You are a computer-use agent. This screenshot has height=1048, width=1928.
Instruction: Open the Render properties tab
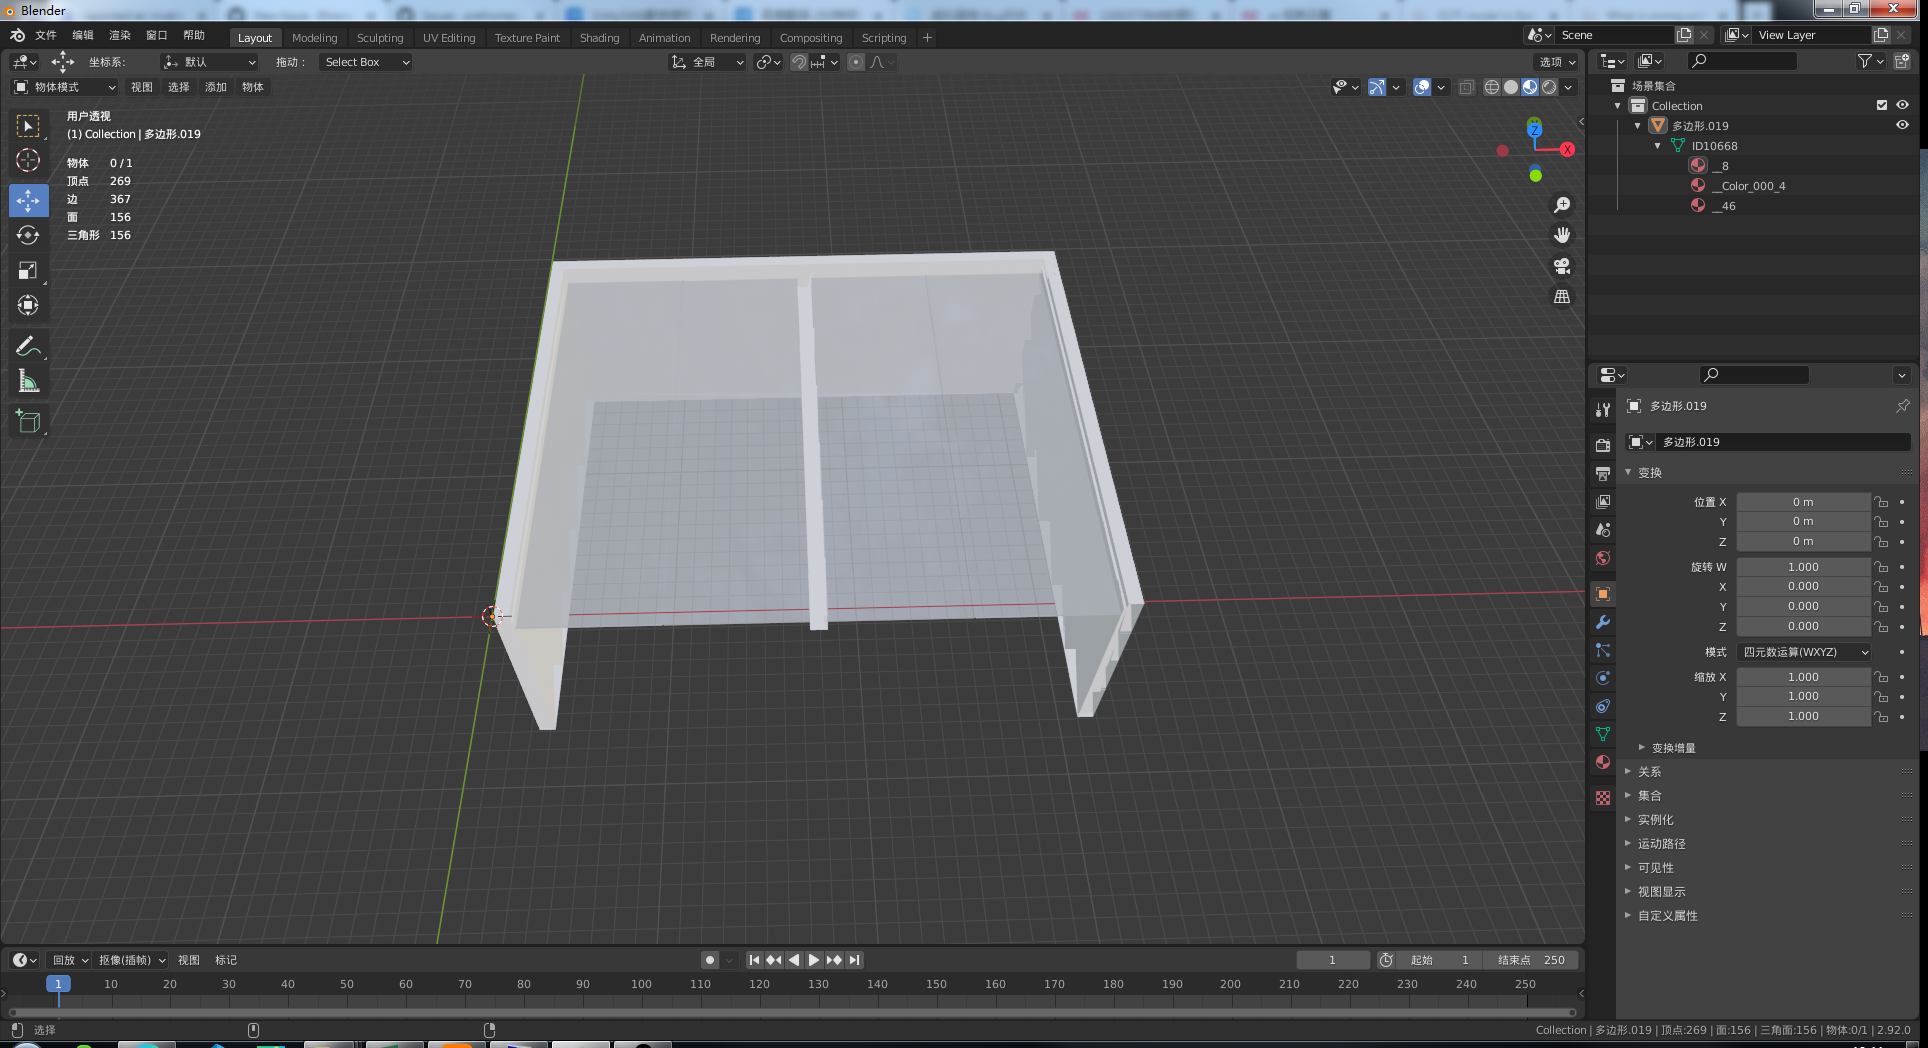tap(1603, 444)
